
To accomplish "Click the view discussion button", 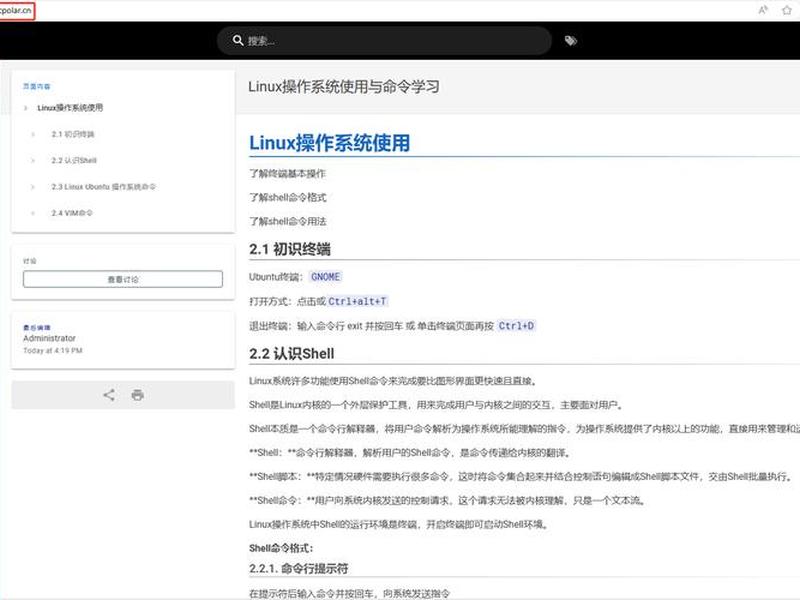I will [123, 279].
